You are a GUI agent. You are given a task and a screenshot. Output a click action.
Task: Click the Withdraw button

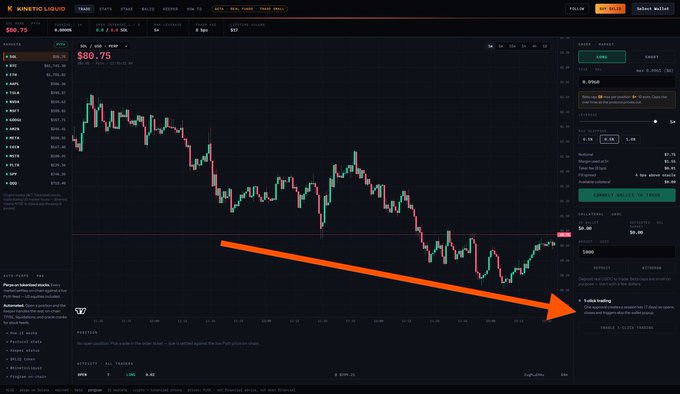(651, 268)
